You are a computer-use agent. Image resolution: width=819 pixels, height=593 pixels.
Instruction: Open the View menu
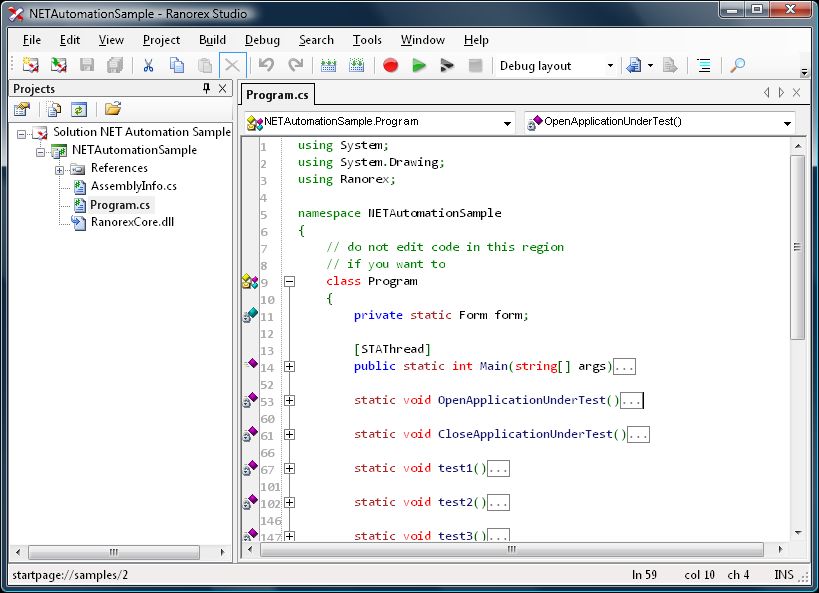tap(111, 40)
